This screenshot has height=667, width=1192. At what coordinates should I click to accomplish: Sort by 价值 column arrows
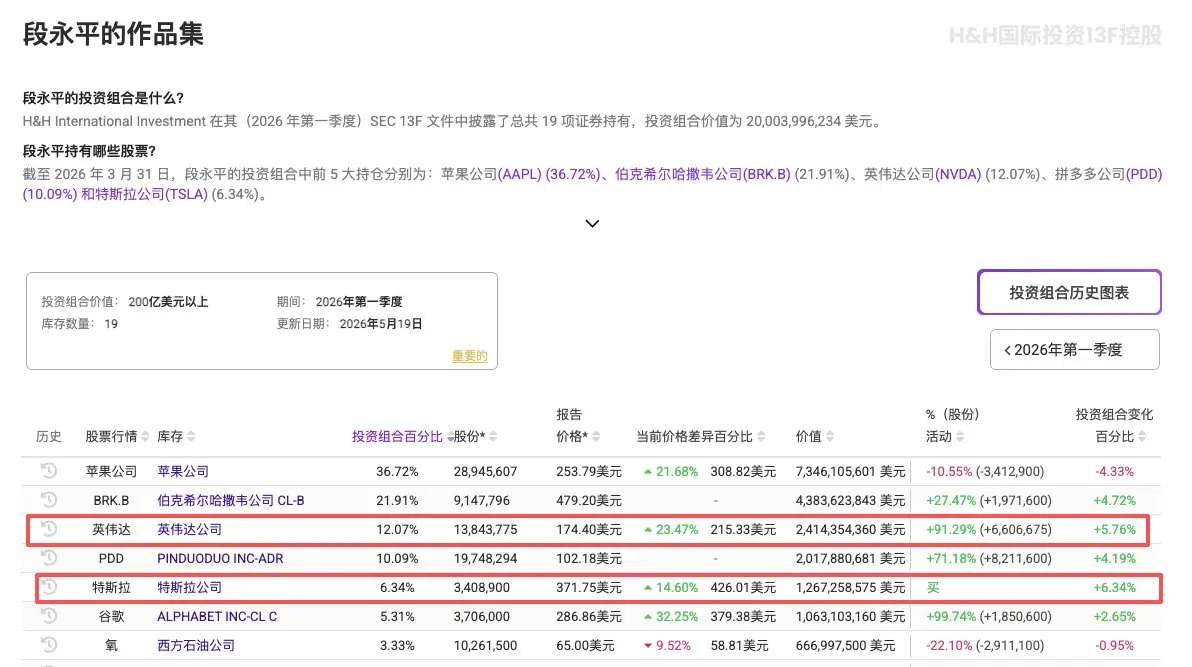pyautogui.click(x=830, y=437)
